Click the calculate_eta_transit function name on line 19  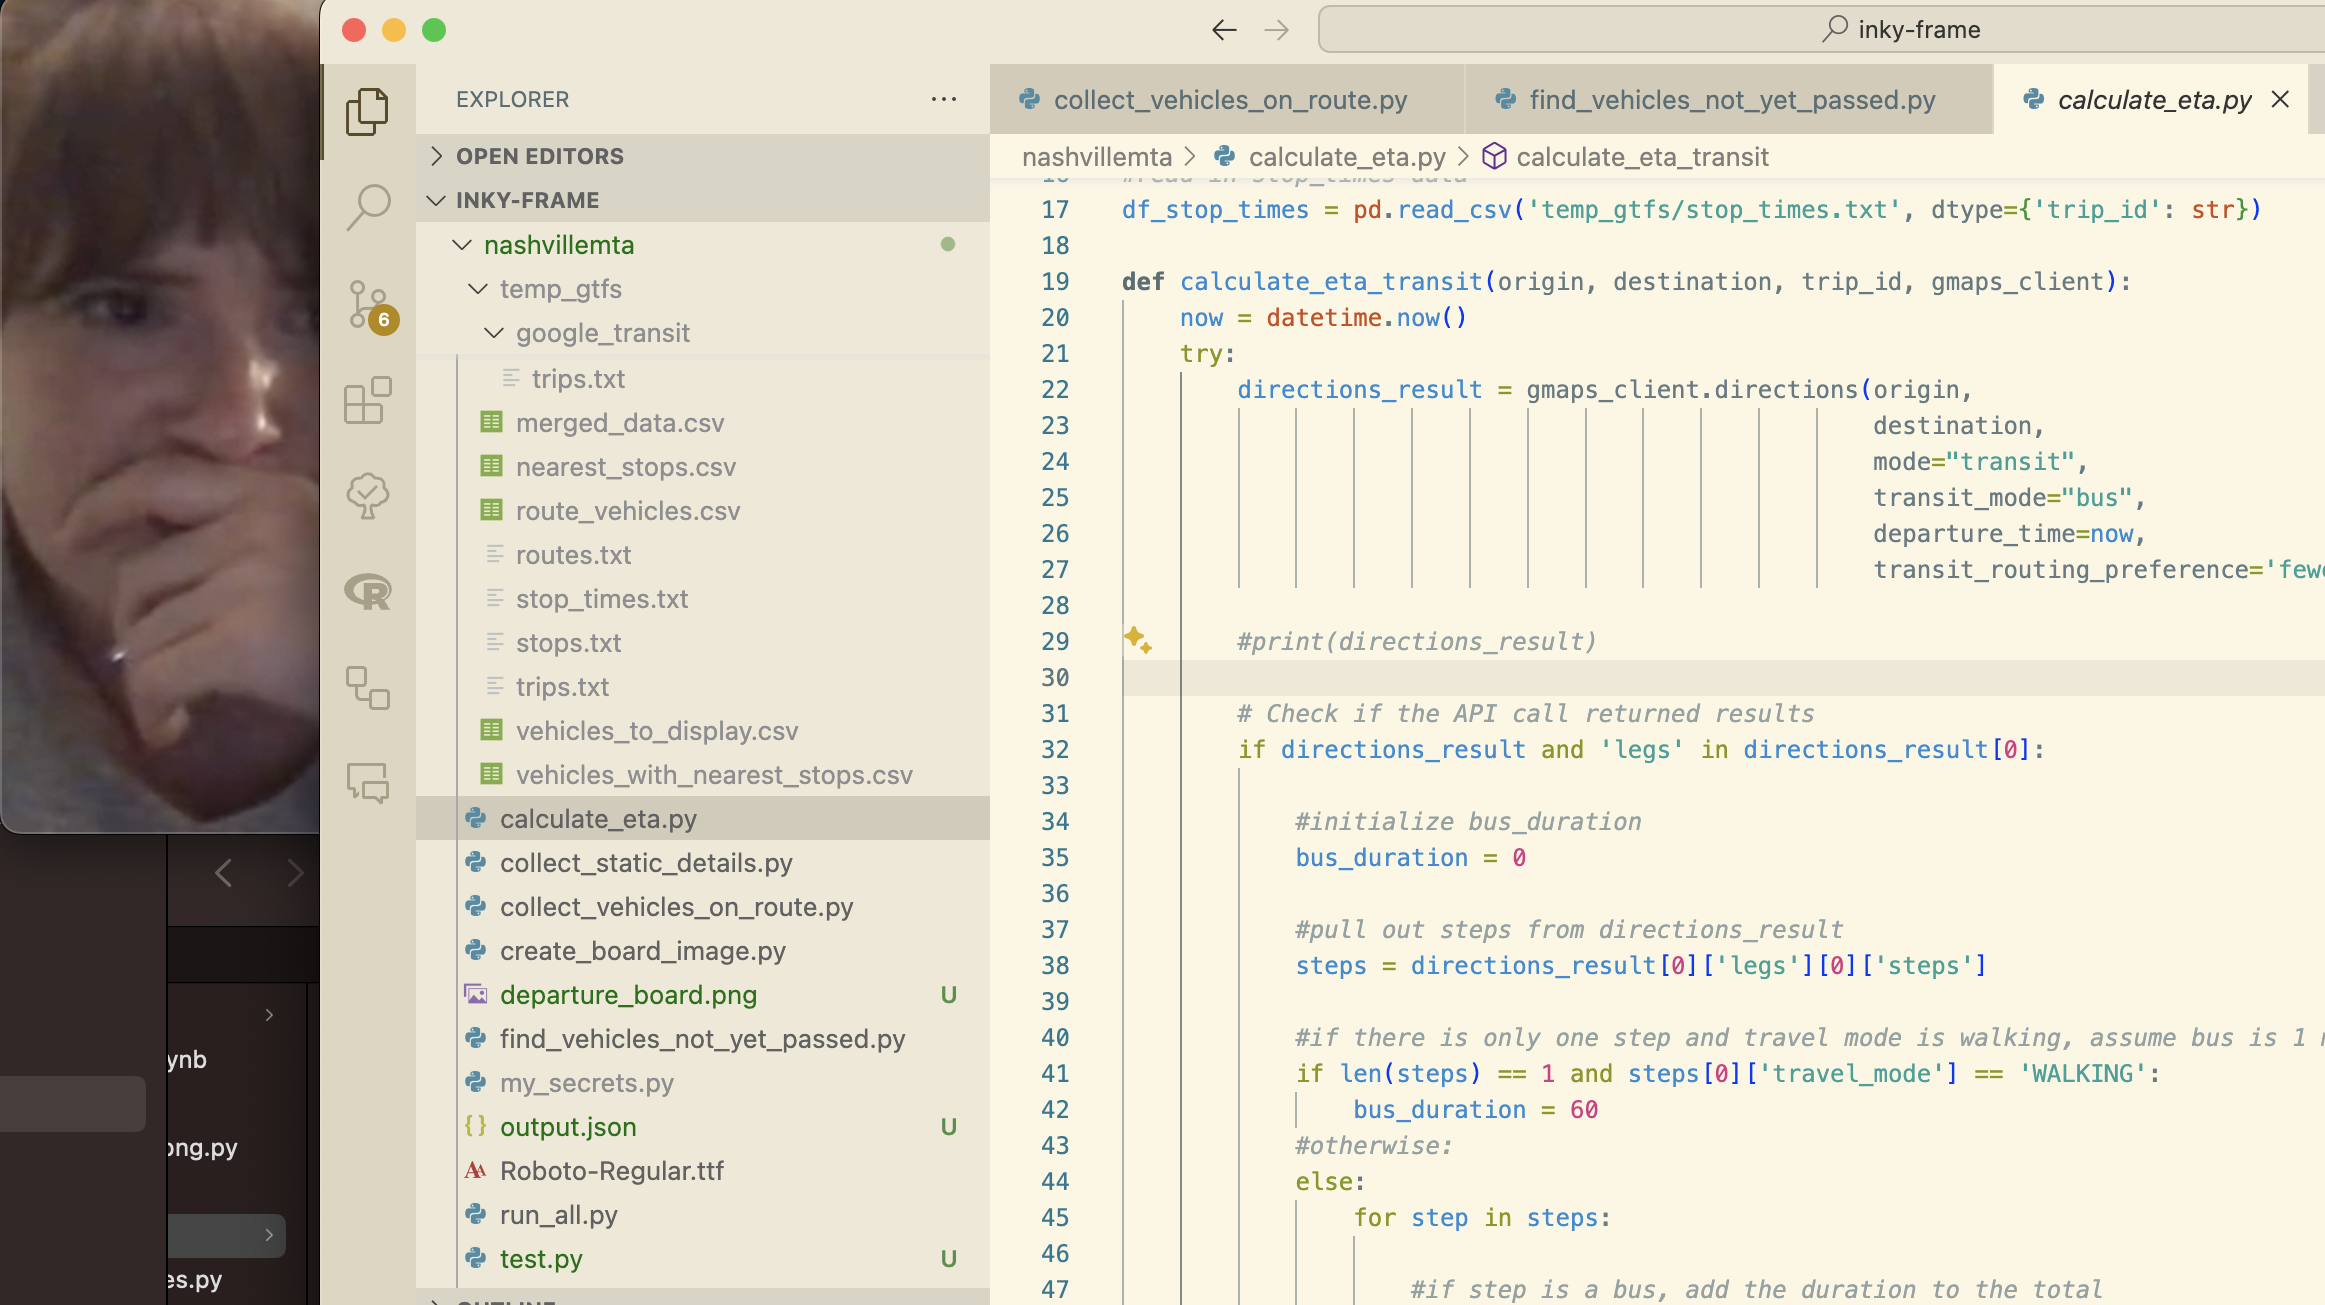(x=1331, y=282)
